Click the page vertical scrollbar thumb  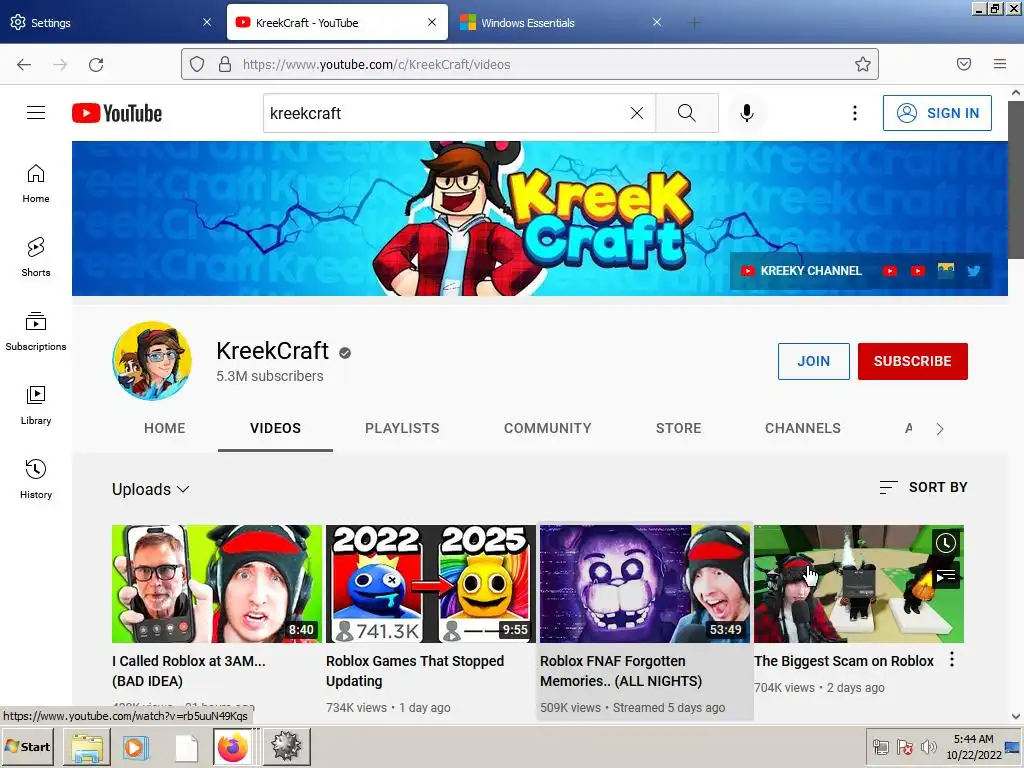(x=1016, y=180)
